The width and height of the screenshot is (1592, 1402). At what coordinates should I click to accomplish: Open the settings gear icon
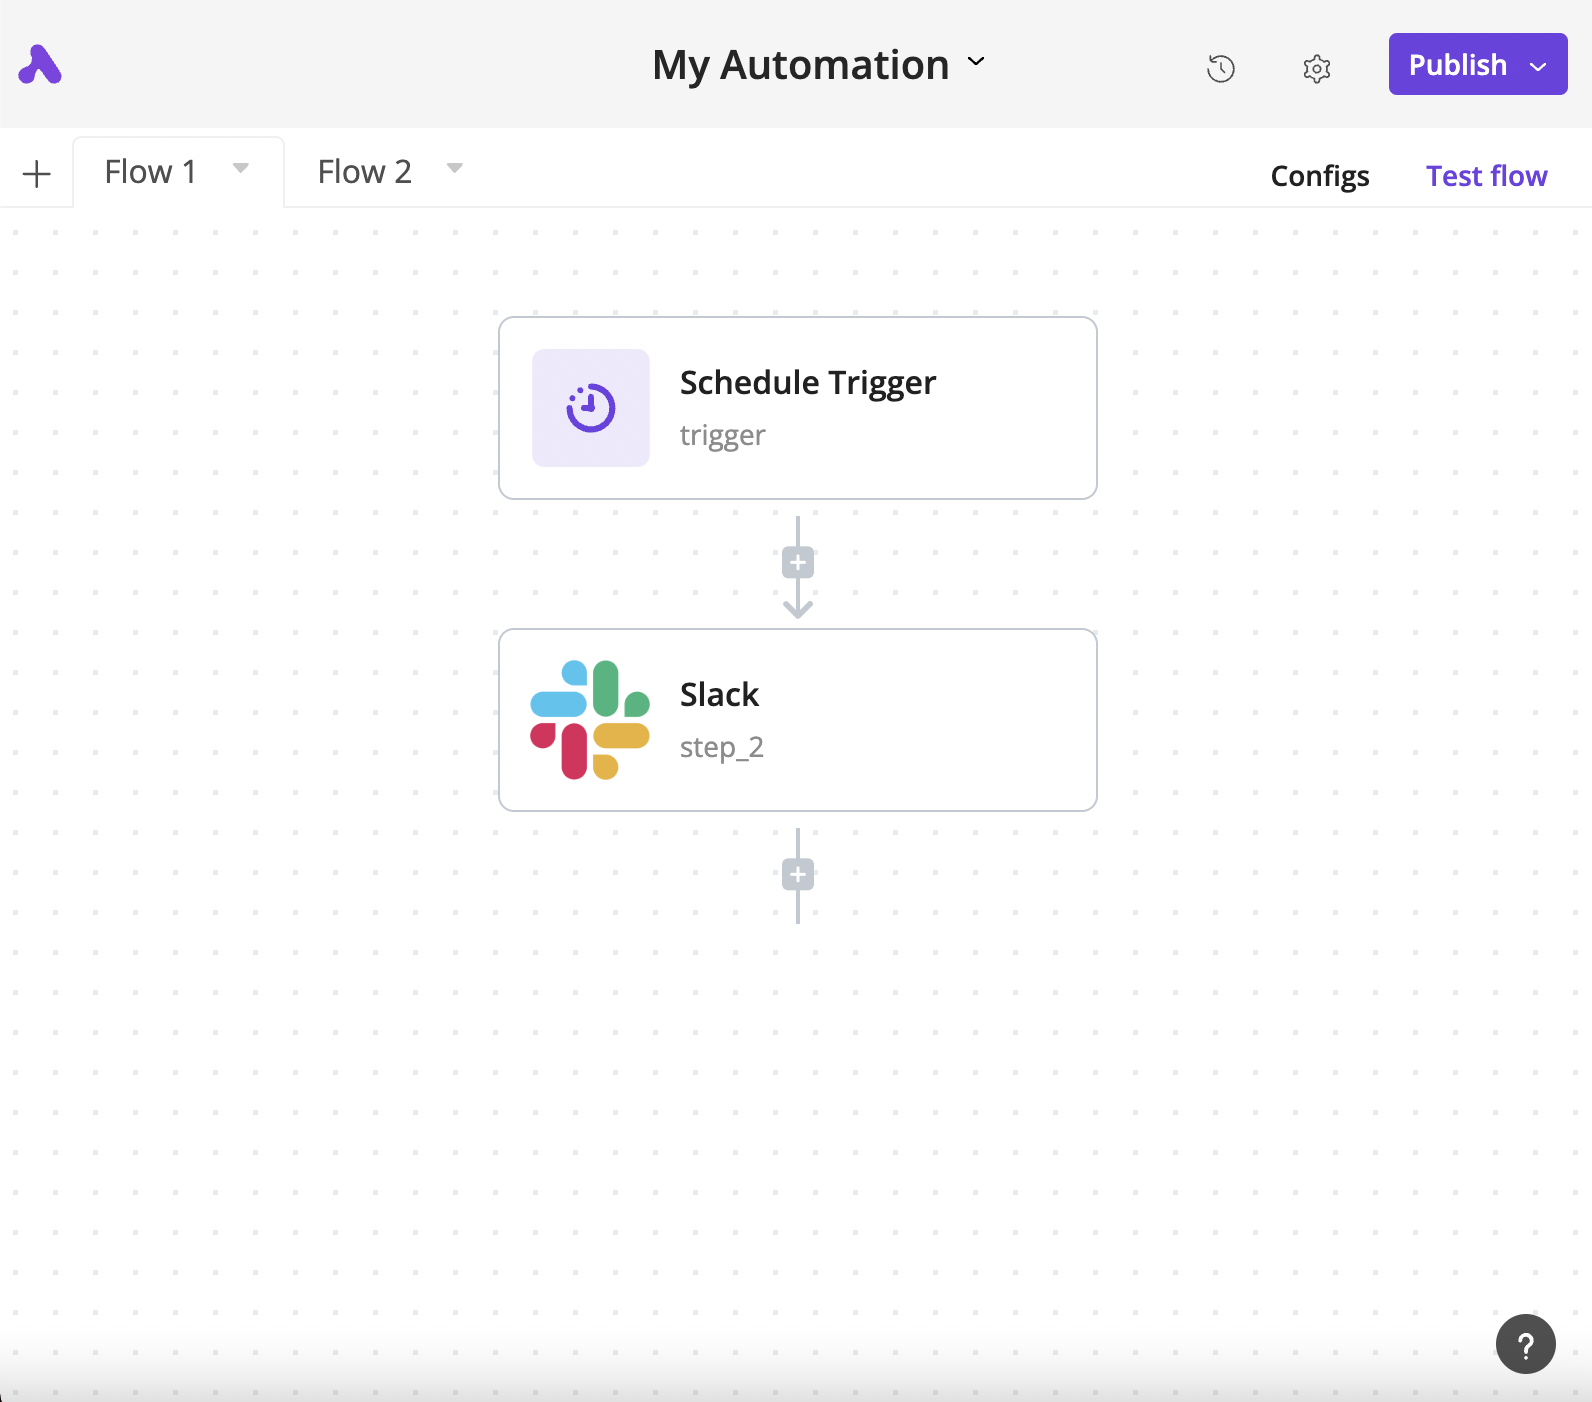click(1316, 68)
